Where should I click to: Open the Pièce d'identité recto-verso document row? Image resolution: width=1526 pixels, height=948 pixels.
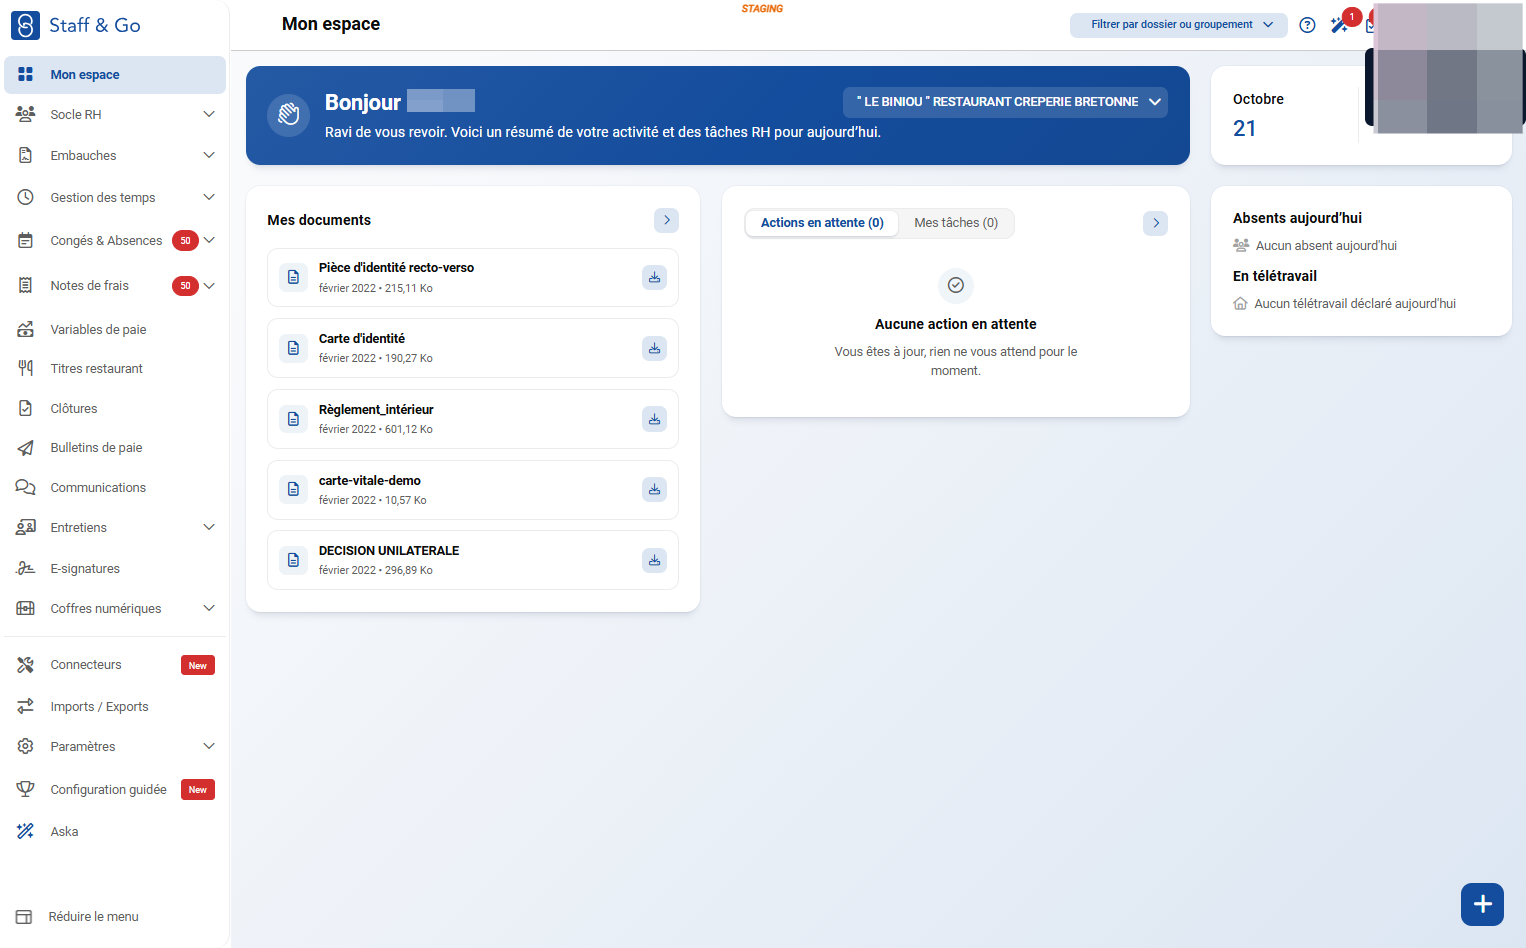coord(473,277)
